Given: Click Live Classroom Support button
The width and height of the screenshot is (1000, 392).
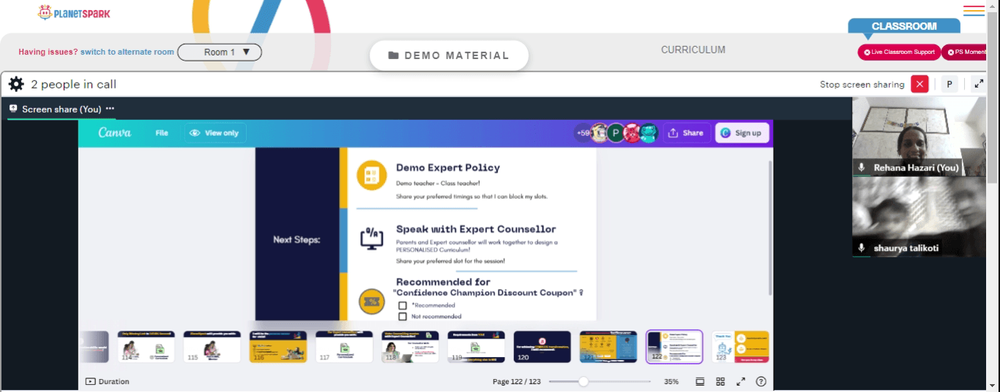Looking at the screenshot, I should pos(899,52).
